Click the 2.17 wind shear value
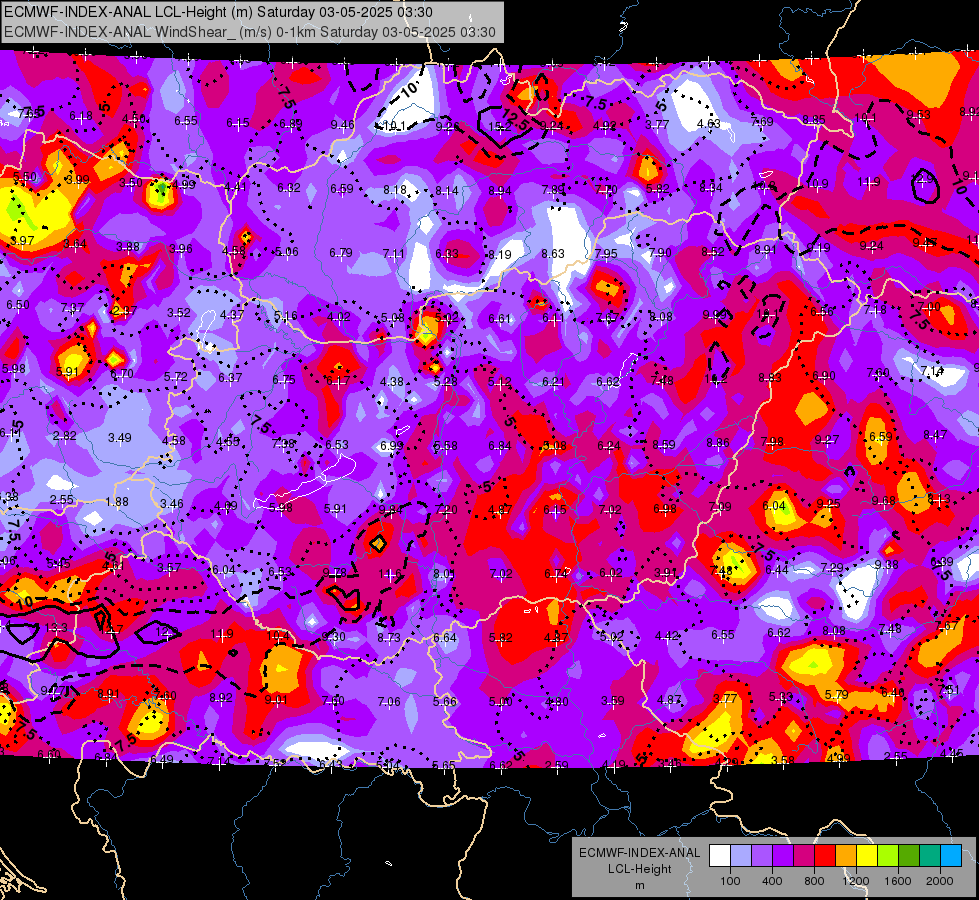 tap(125, 310)
